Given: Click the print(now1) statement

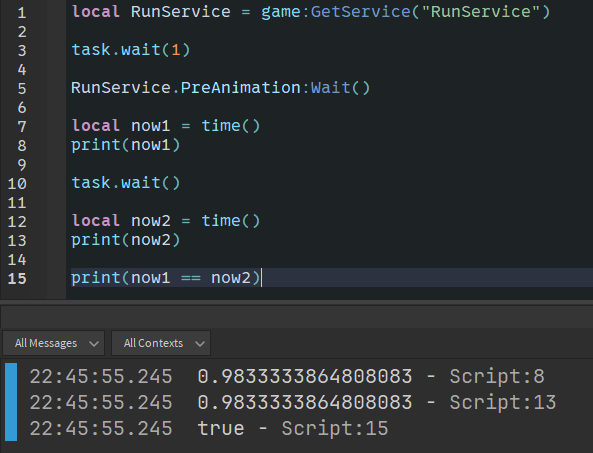Looking at the screenshot, I should (126, 145).
